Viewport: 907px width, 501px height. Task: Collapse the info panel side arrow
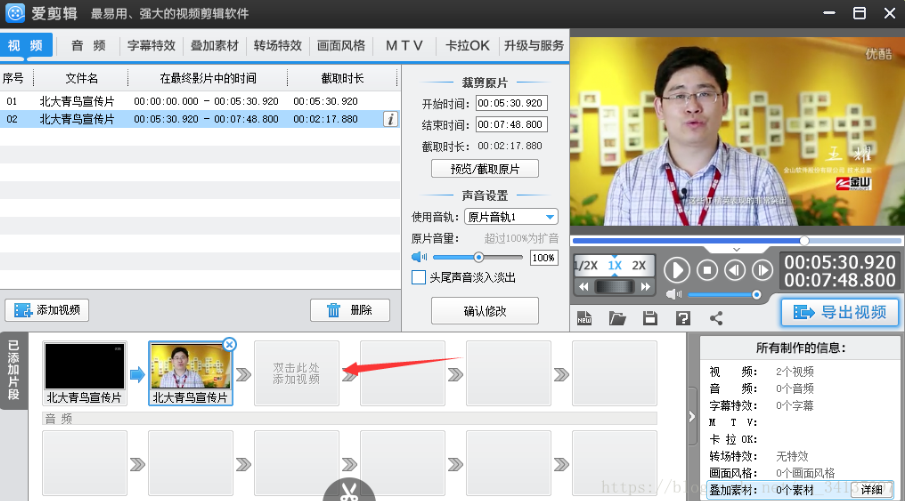coord(692,417)
